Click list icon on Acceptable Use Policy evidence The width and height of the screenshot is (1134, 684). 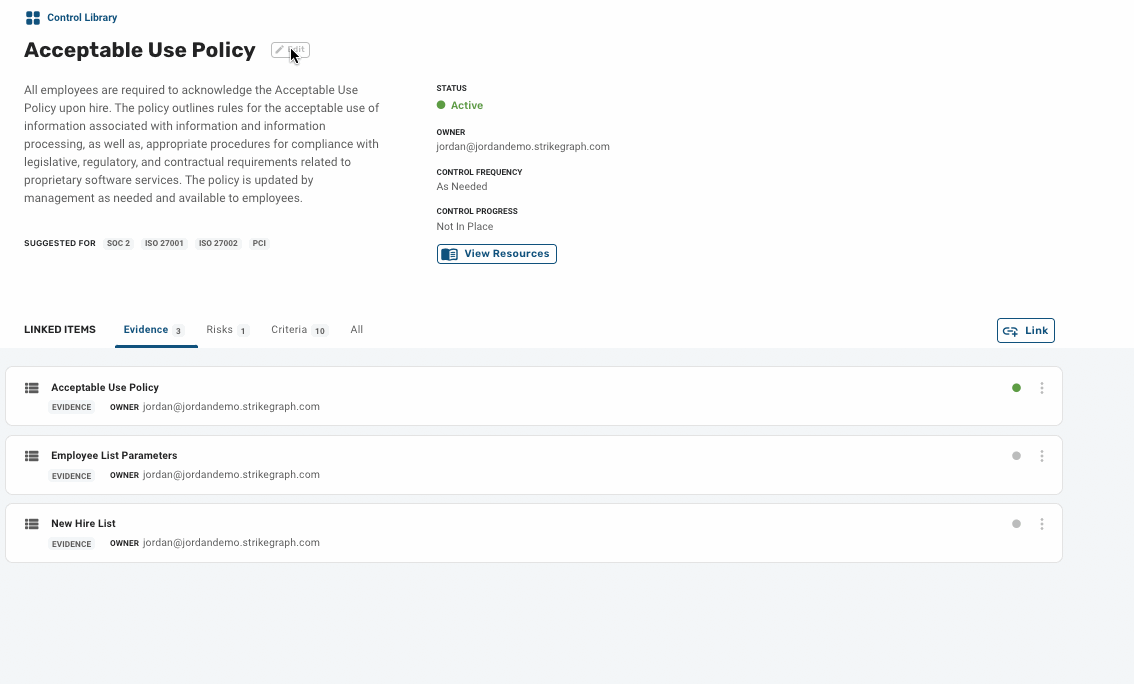pyautogui.click(x=32, y=388)
